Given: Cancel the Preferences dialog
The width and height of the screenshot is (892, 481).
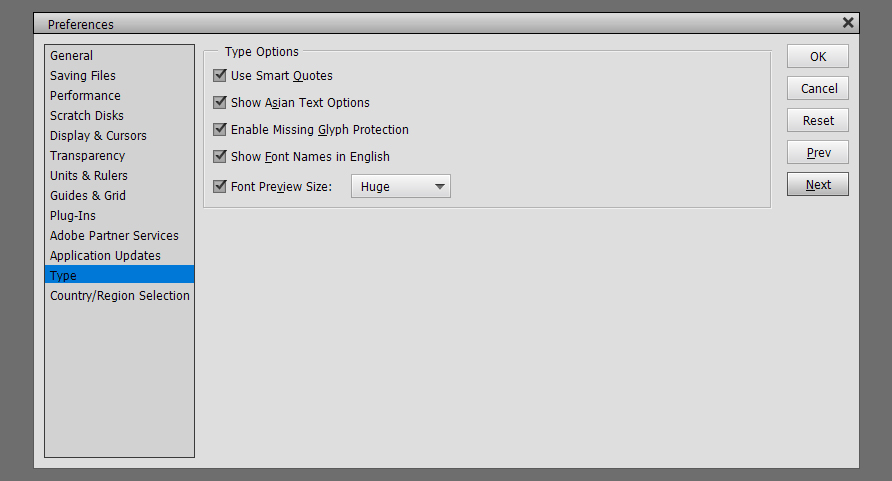Looking at the screenshot, I should (817, 88).
